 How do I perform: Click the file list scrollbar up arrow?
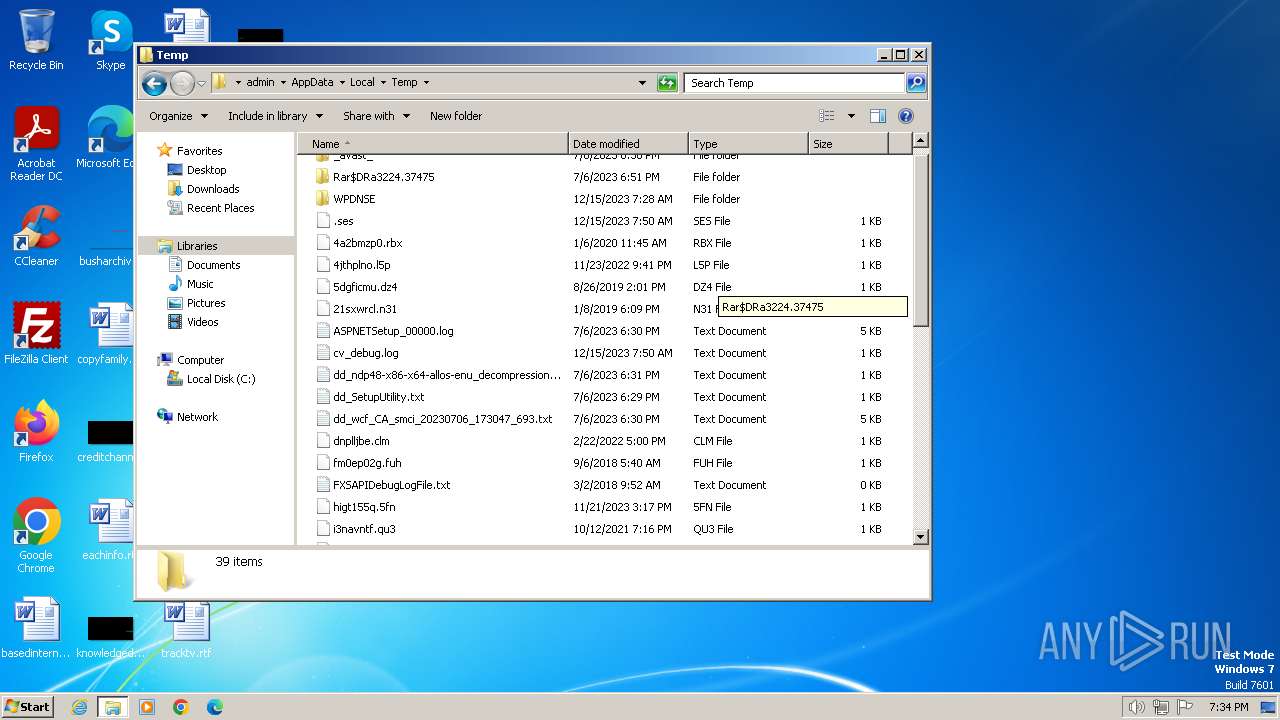coord(921,142)
